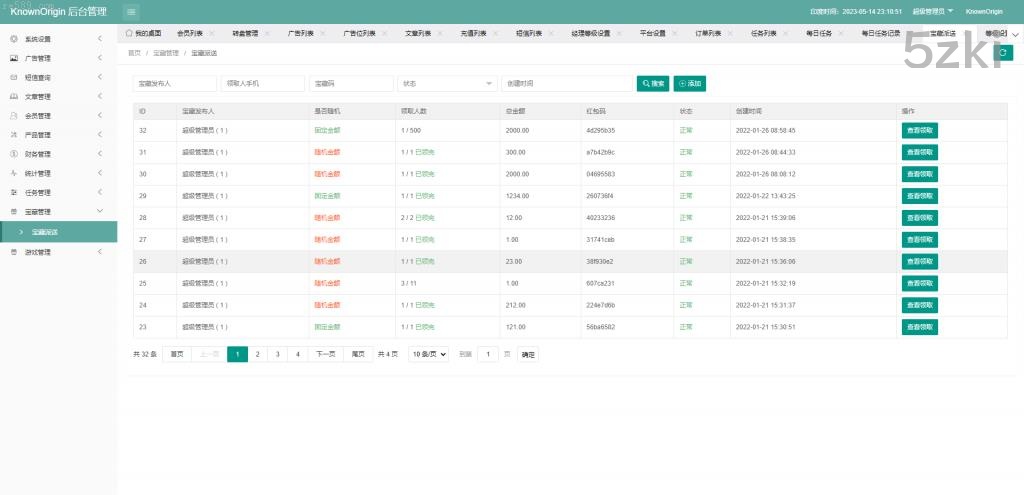This screenshot has height=495, width=1024.
Task: Click the 我的桌面 home tab icon
Action: pyautogui.click(x=129, y=33)
